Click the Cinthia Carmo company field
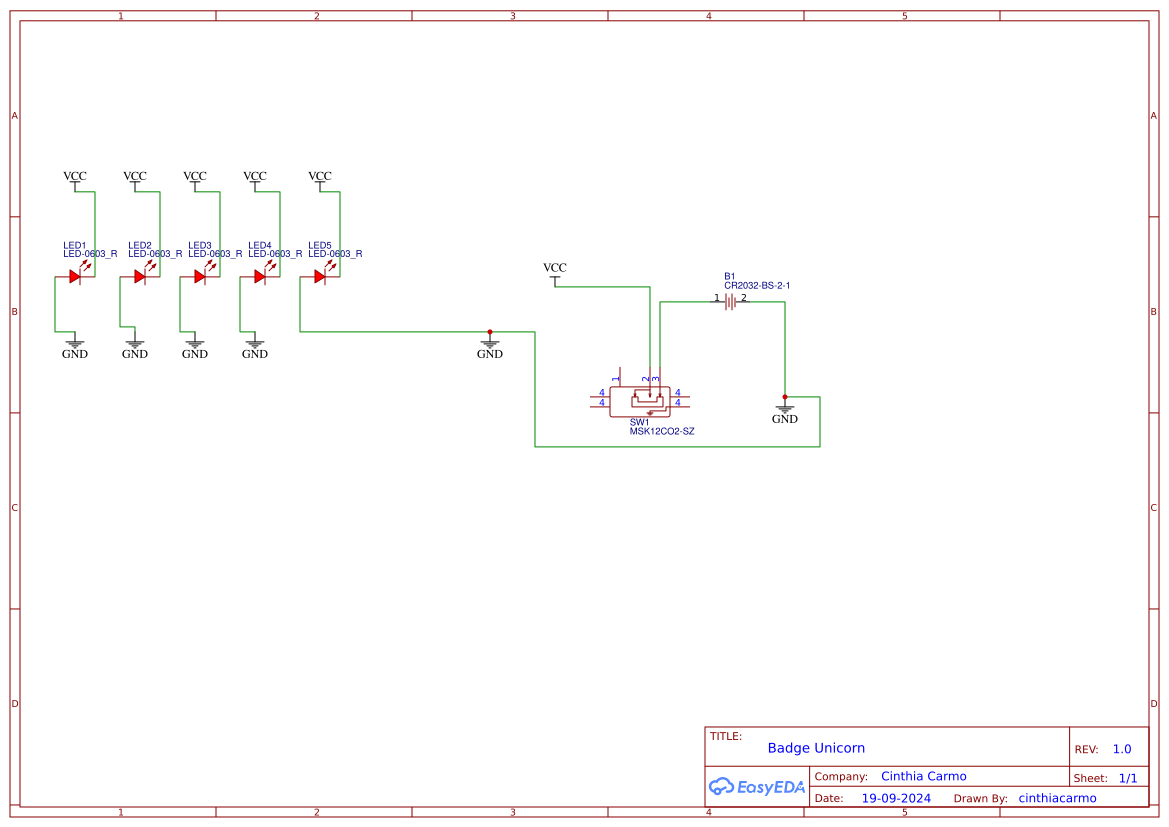This screenshot has height=827, width=1169. (x=924, y=776)
